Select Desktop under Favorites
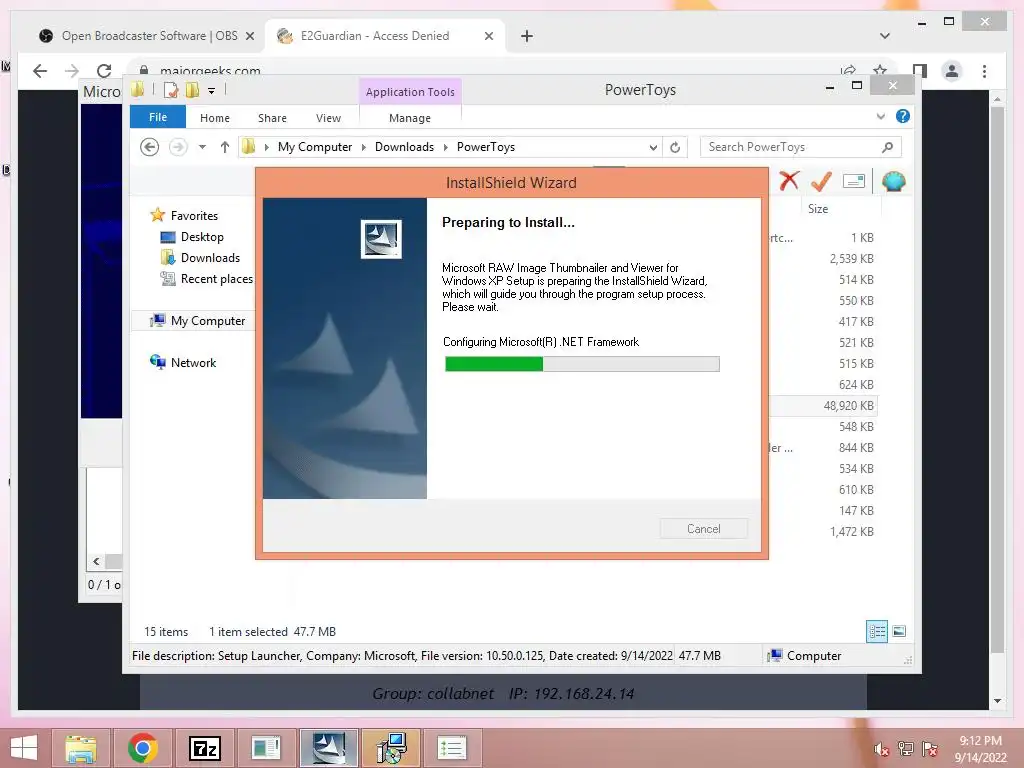The image size is (1024, 768). [202, 237]
